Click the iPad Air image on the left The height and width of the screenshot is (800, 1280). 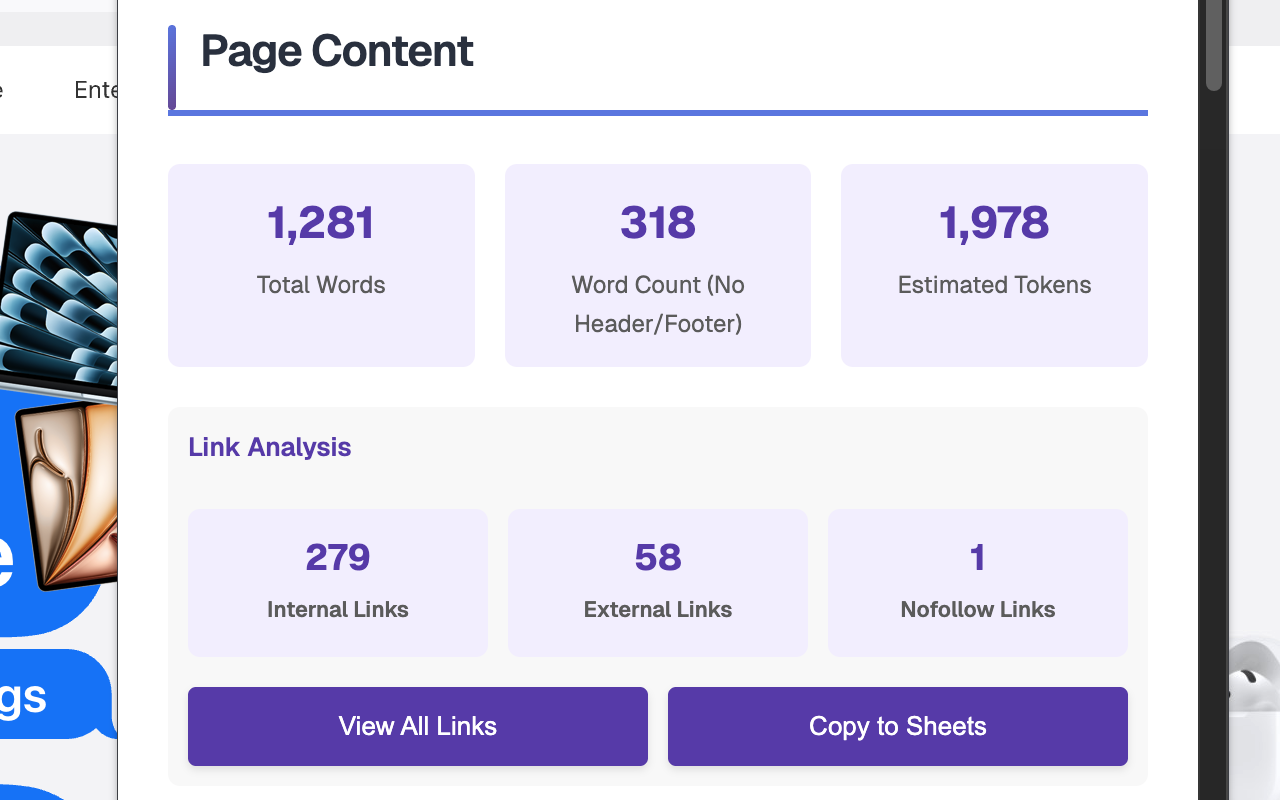(68, 495)
